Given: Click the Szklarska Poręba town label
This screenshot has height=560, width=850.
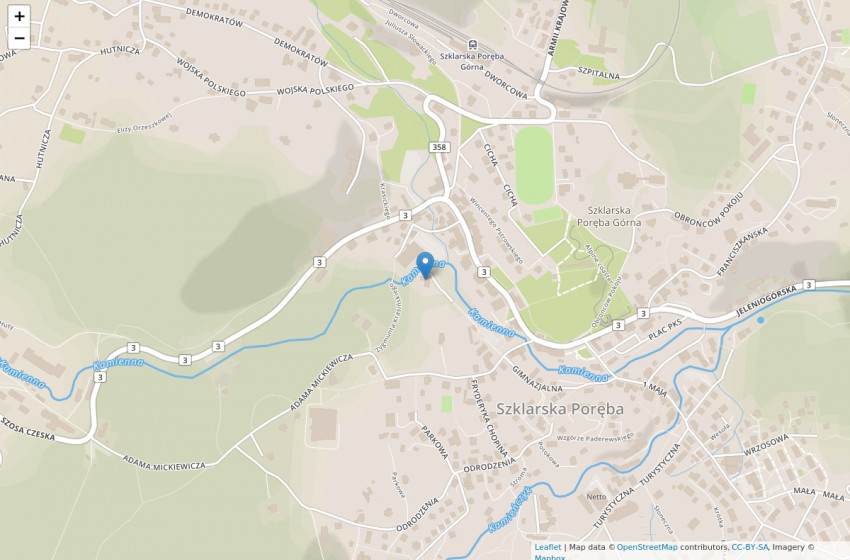Looking at the screenshot, I should point(560,409).
